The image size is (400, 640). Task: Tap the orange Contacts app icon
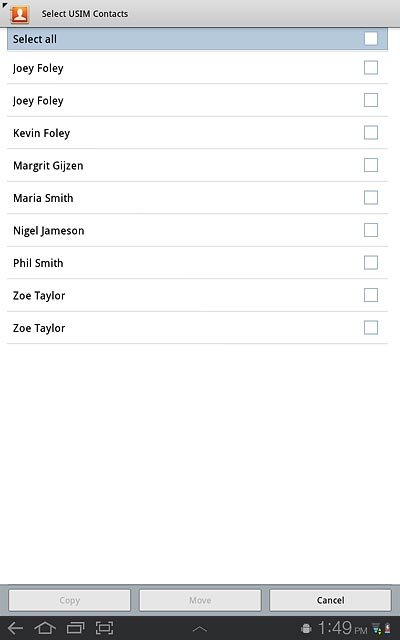[20, 14]
